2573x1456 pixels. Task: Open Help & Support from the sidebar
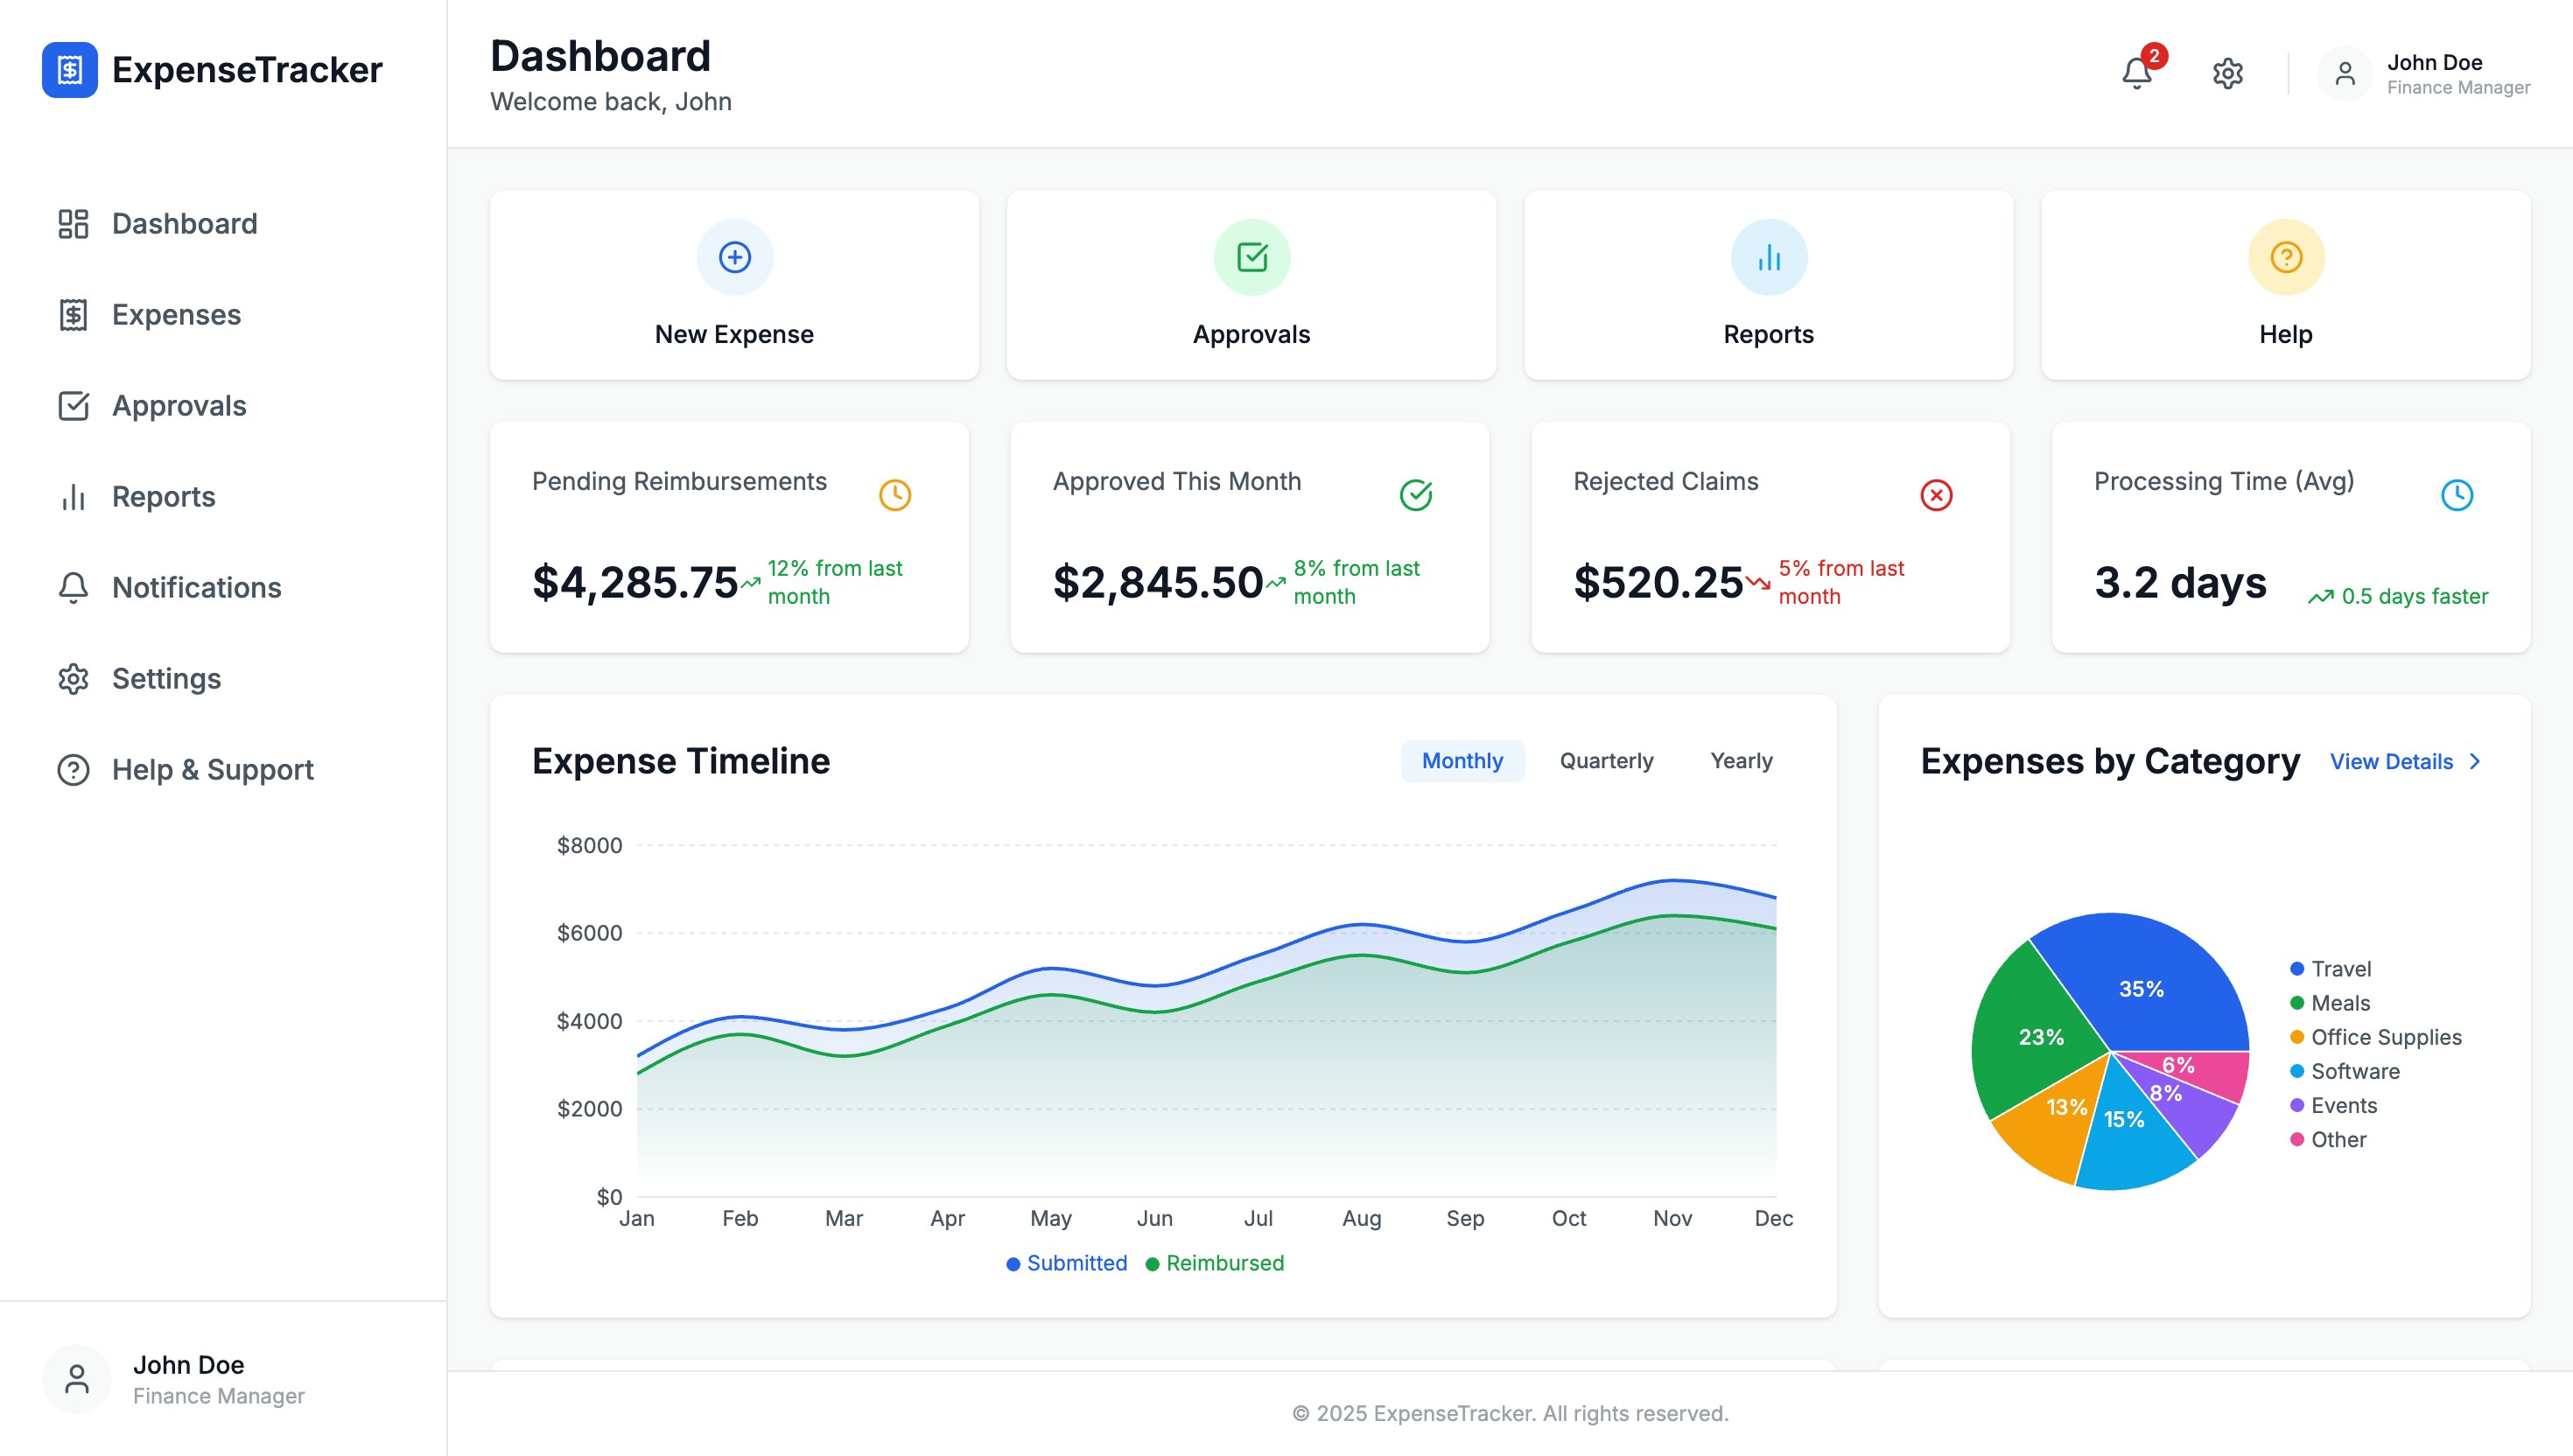click(211, 769)
